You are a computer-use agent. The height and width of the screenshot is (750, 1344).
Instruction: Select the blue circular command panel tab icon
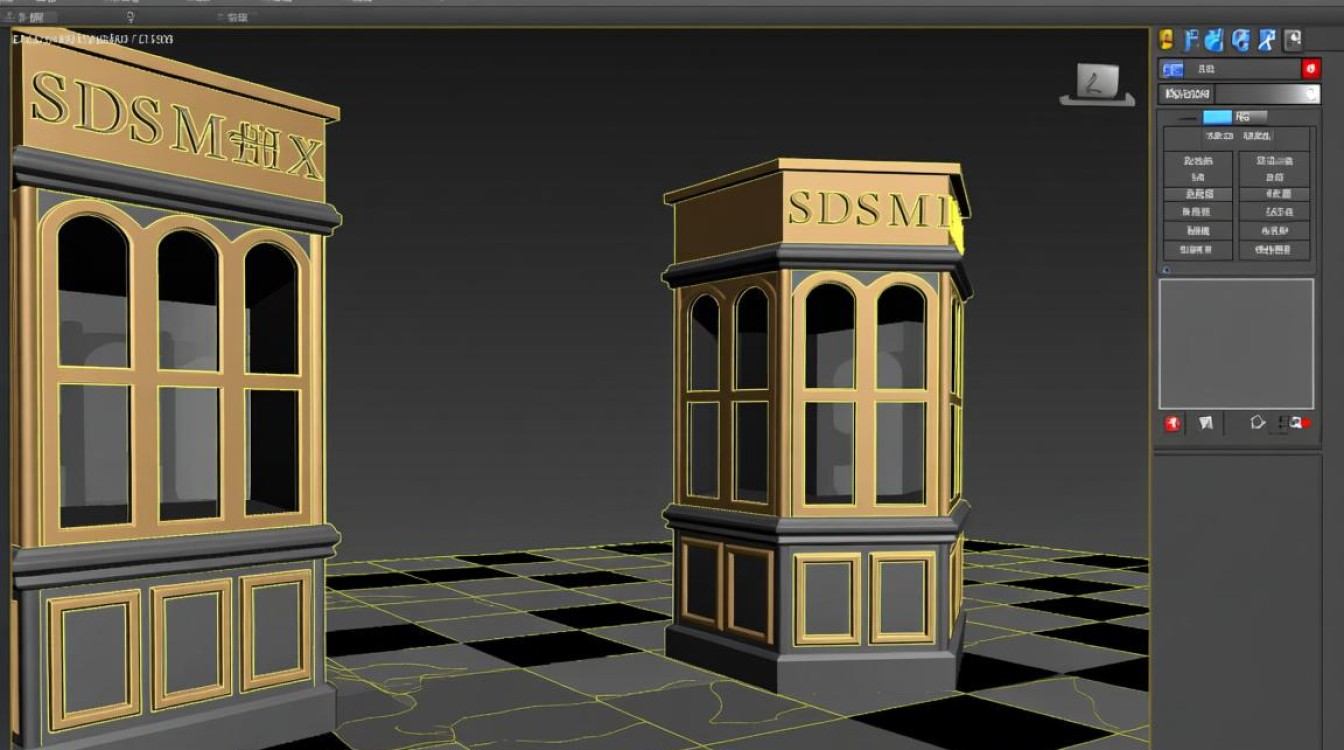[x=1241, y=40]
